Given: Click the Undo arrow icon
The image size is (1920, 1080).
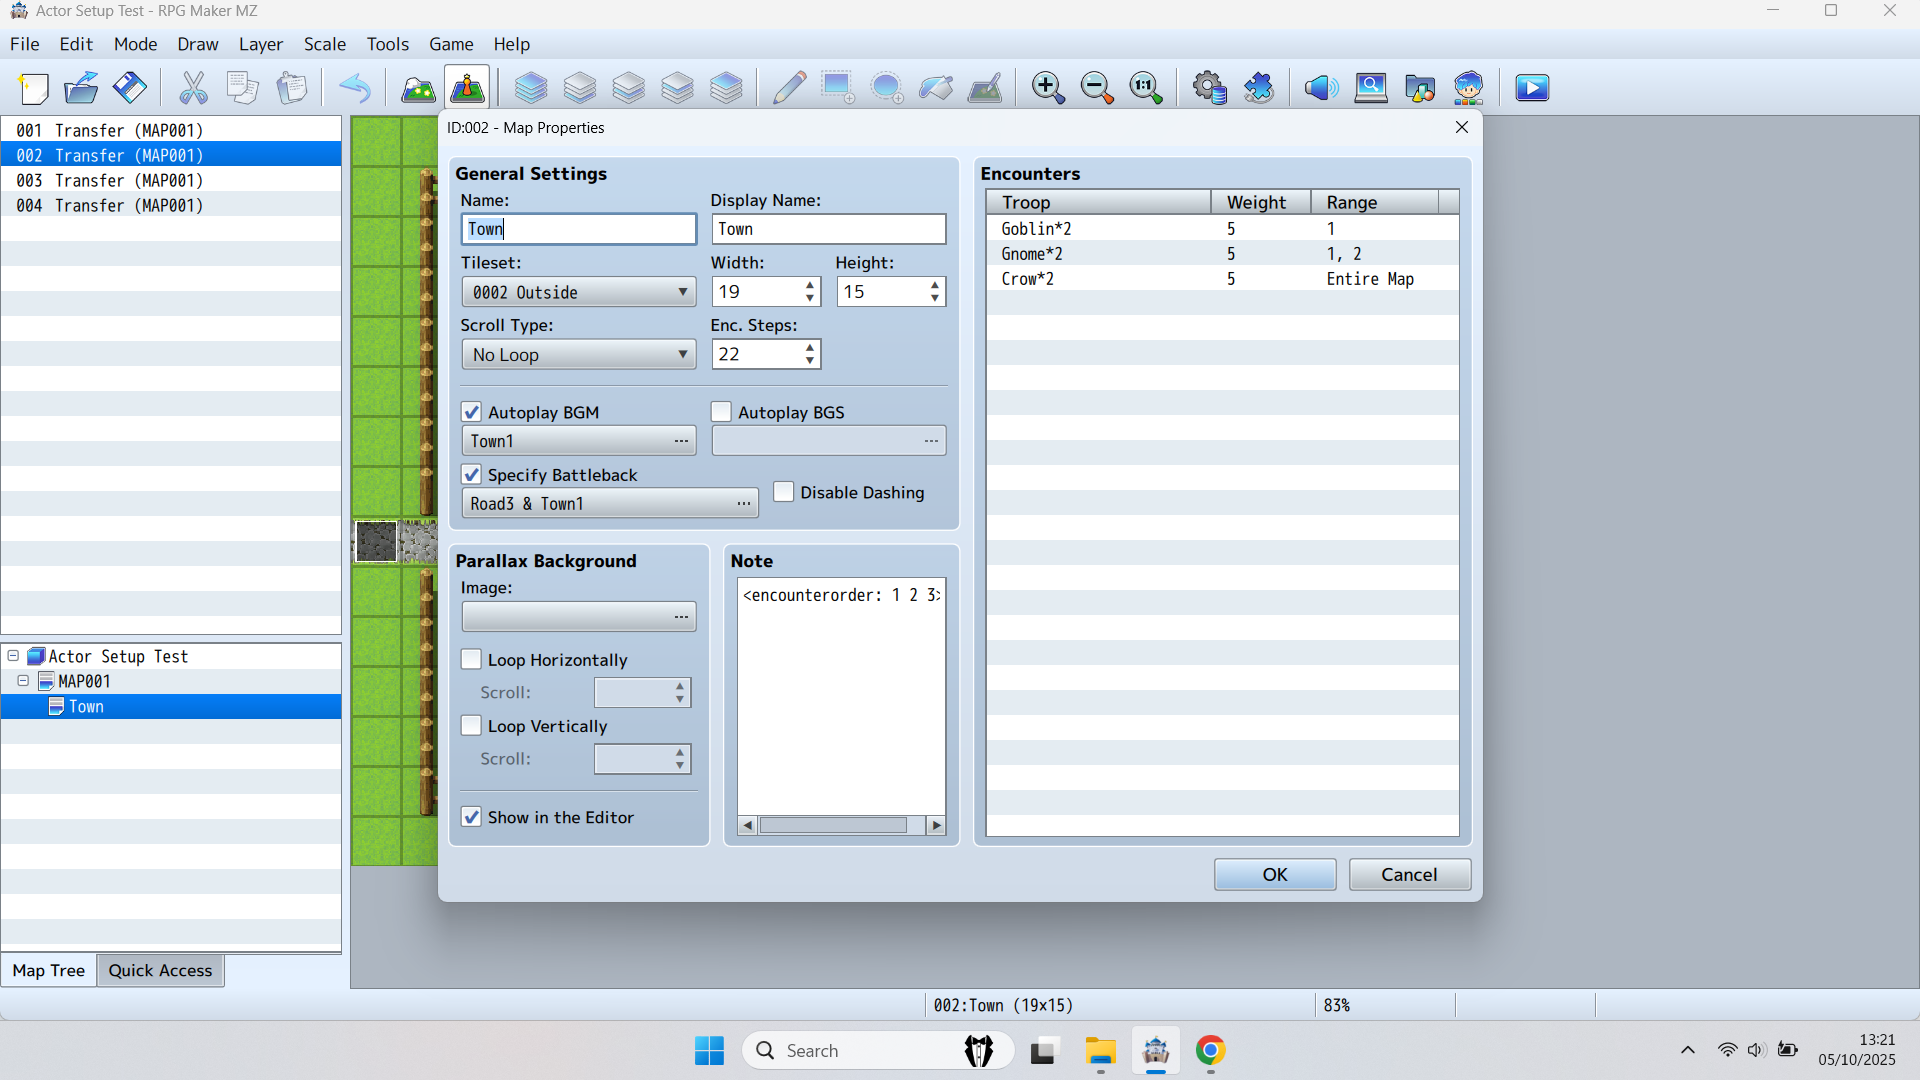Looking at the screenshot, I should pos(355,88).
